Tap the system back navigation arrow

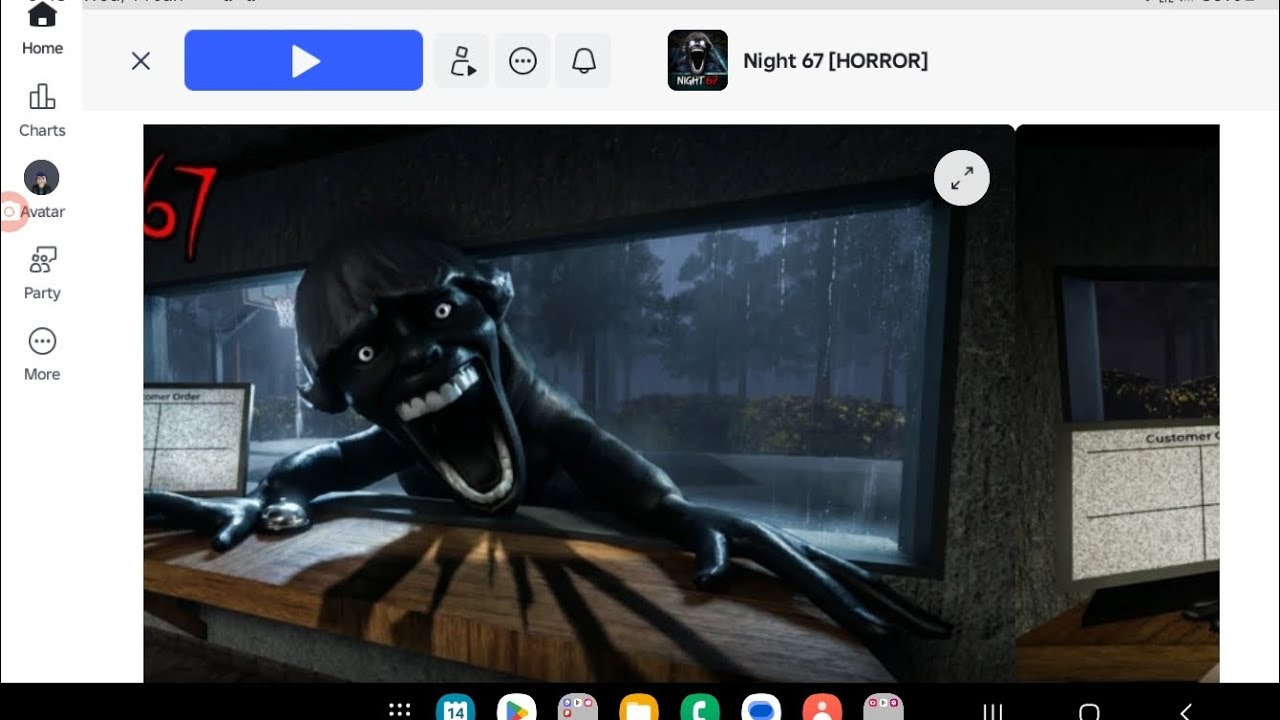point(1186,711)
